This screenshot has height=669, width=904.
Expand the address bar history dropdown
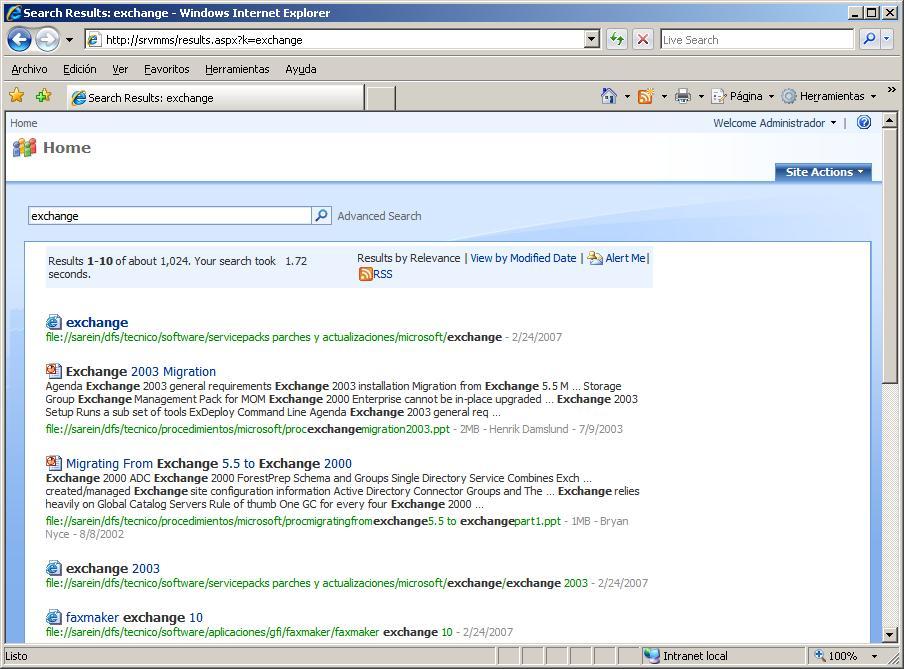click(592, 40)
